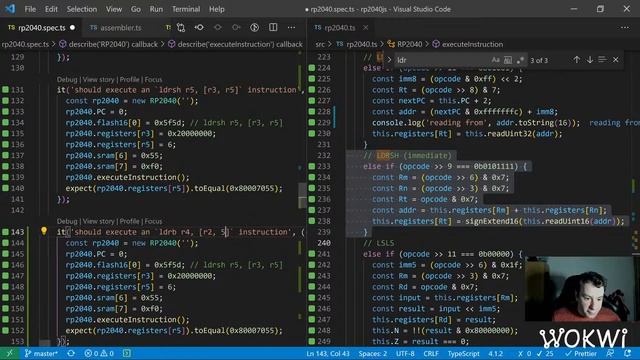Open the Run menu
640x360 pixels.
tap(156, 9)
